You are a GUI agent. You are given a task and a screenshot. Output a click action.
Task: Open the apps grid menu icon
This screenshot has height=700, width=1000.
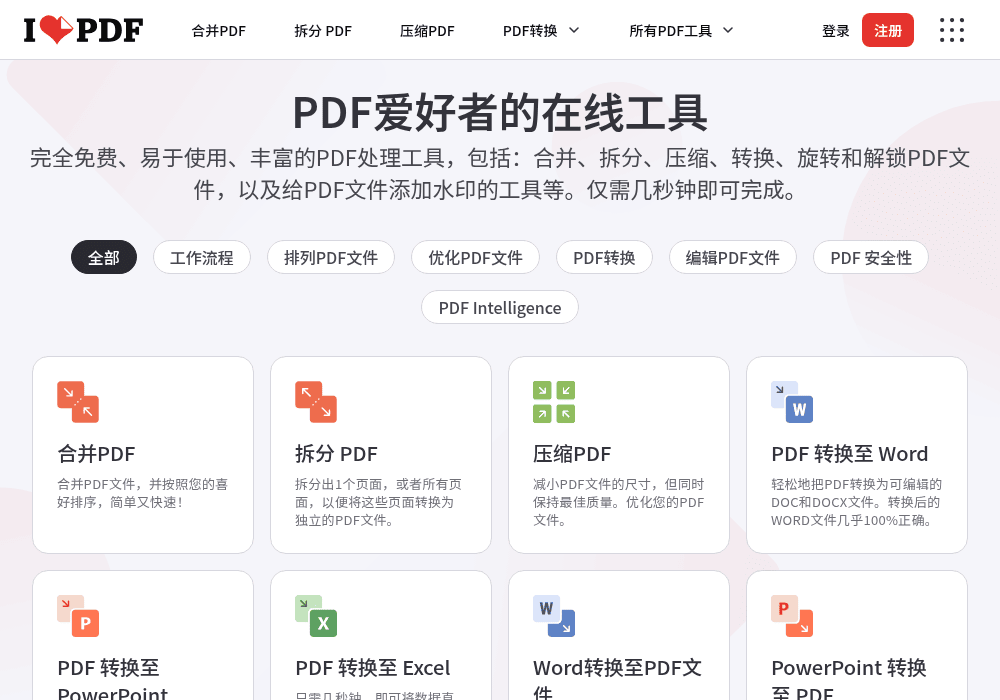click(x=952, y=30)
